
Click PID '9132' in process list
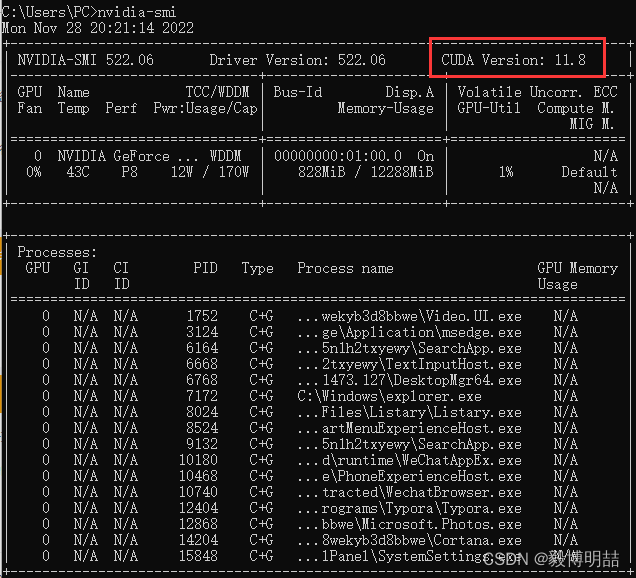point(202,444)
